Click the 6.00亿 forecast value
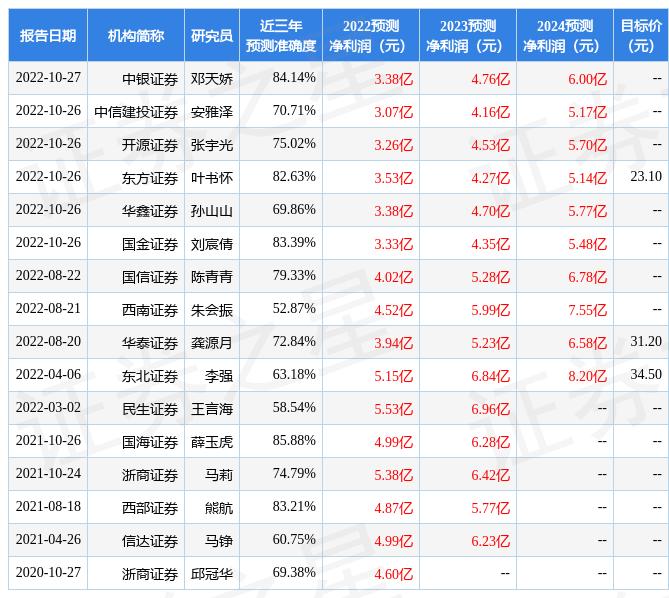 click(587, 79)
